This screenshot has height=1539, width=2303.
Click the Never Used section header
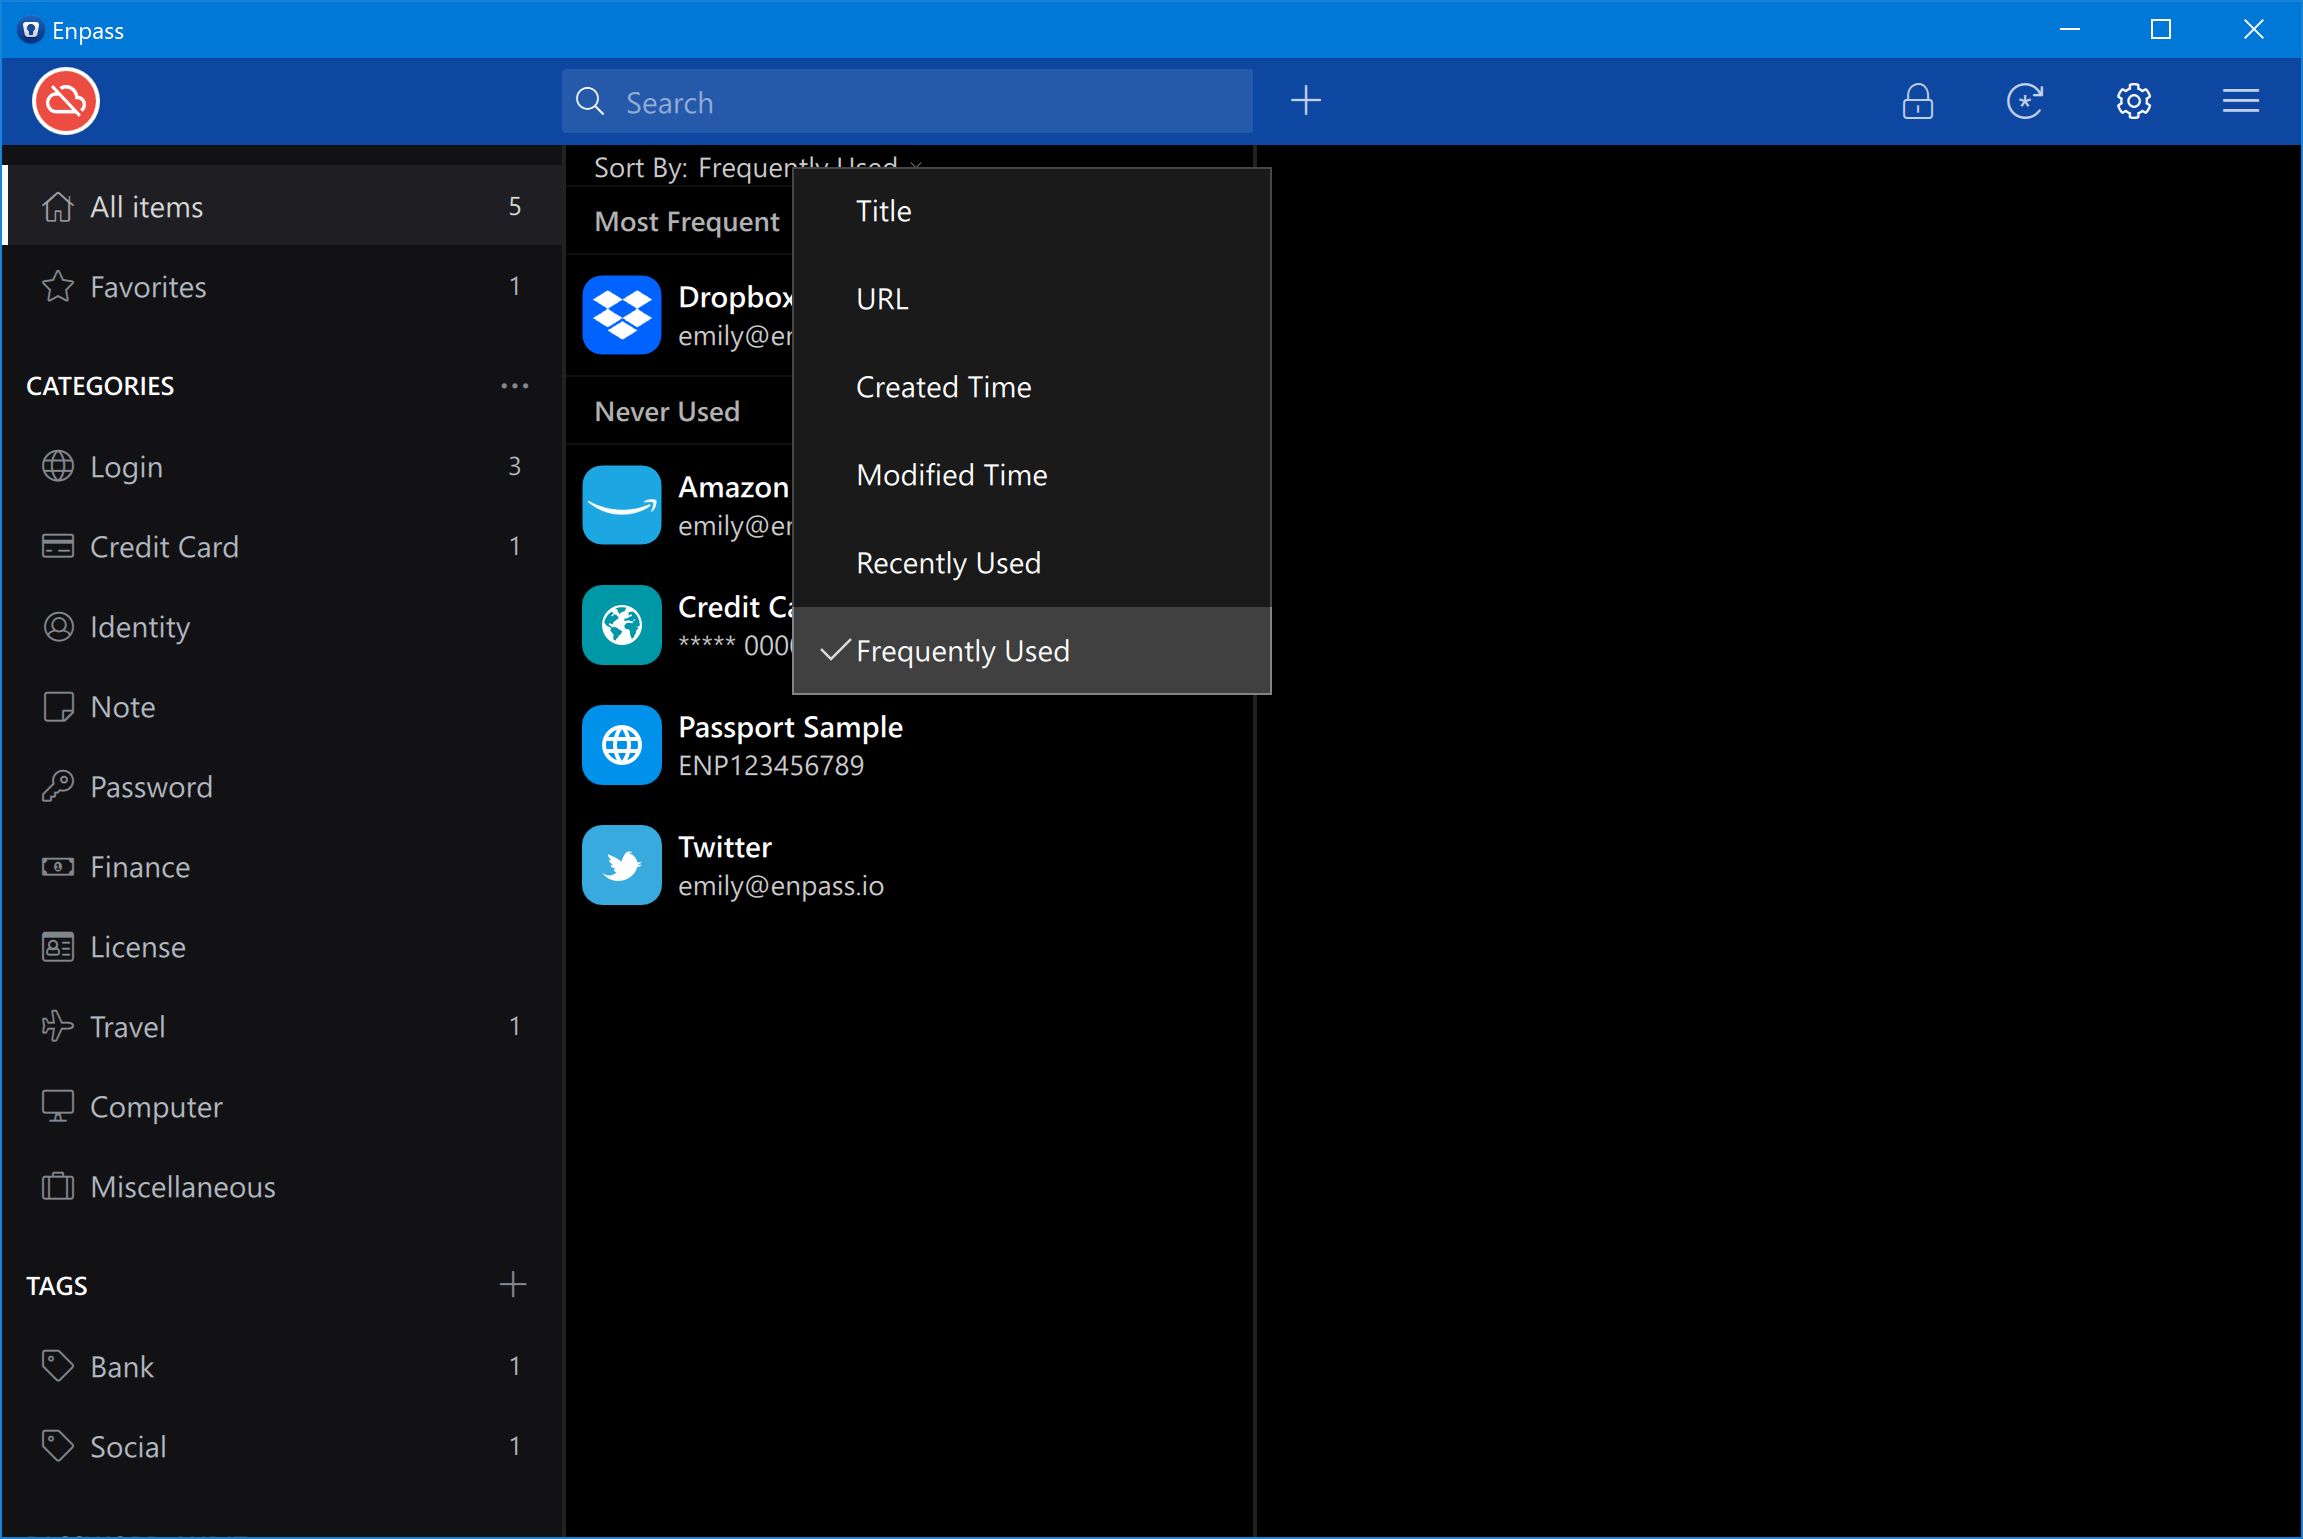coord(667,411)
